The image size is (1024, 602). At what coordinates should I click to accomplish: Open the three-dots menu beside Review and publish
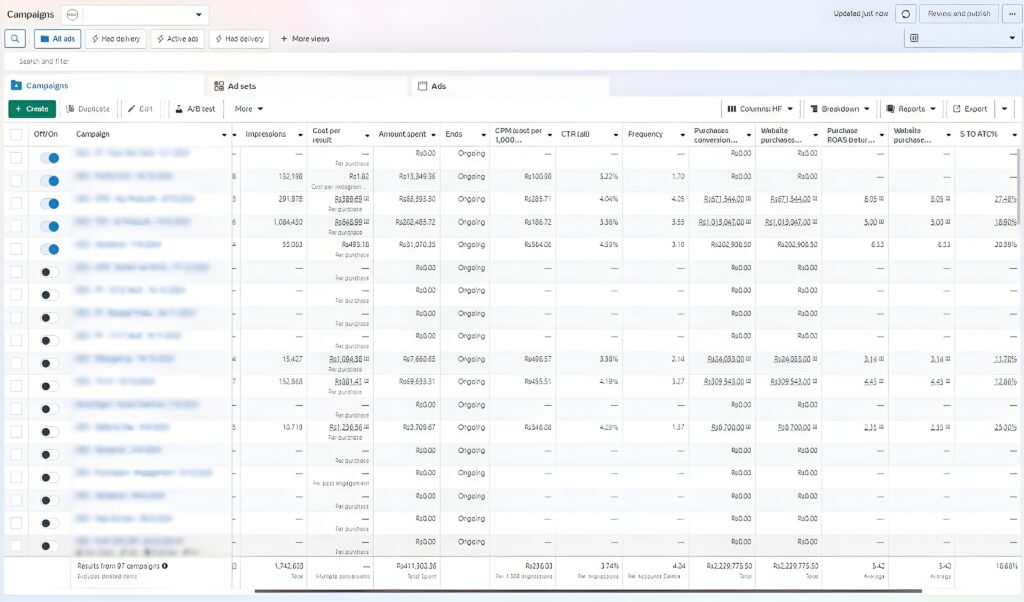[x=1012, y=14]
